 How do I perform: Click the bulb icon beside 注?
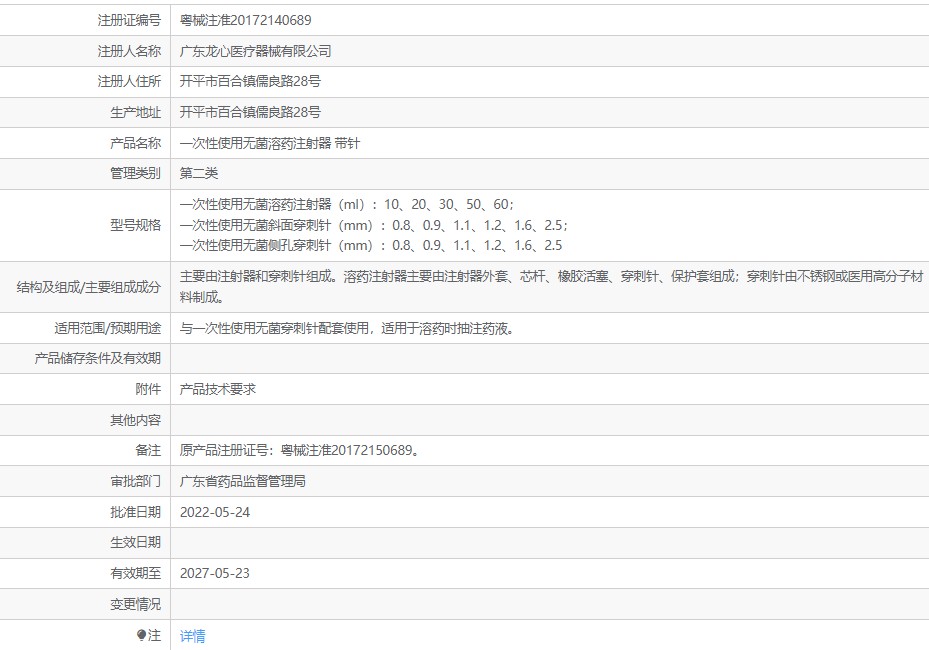[x=141, y=635]
